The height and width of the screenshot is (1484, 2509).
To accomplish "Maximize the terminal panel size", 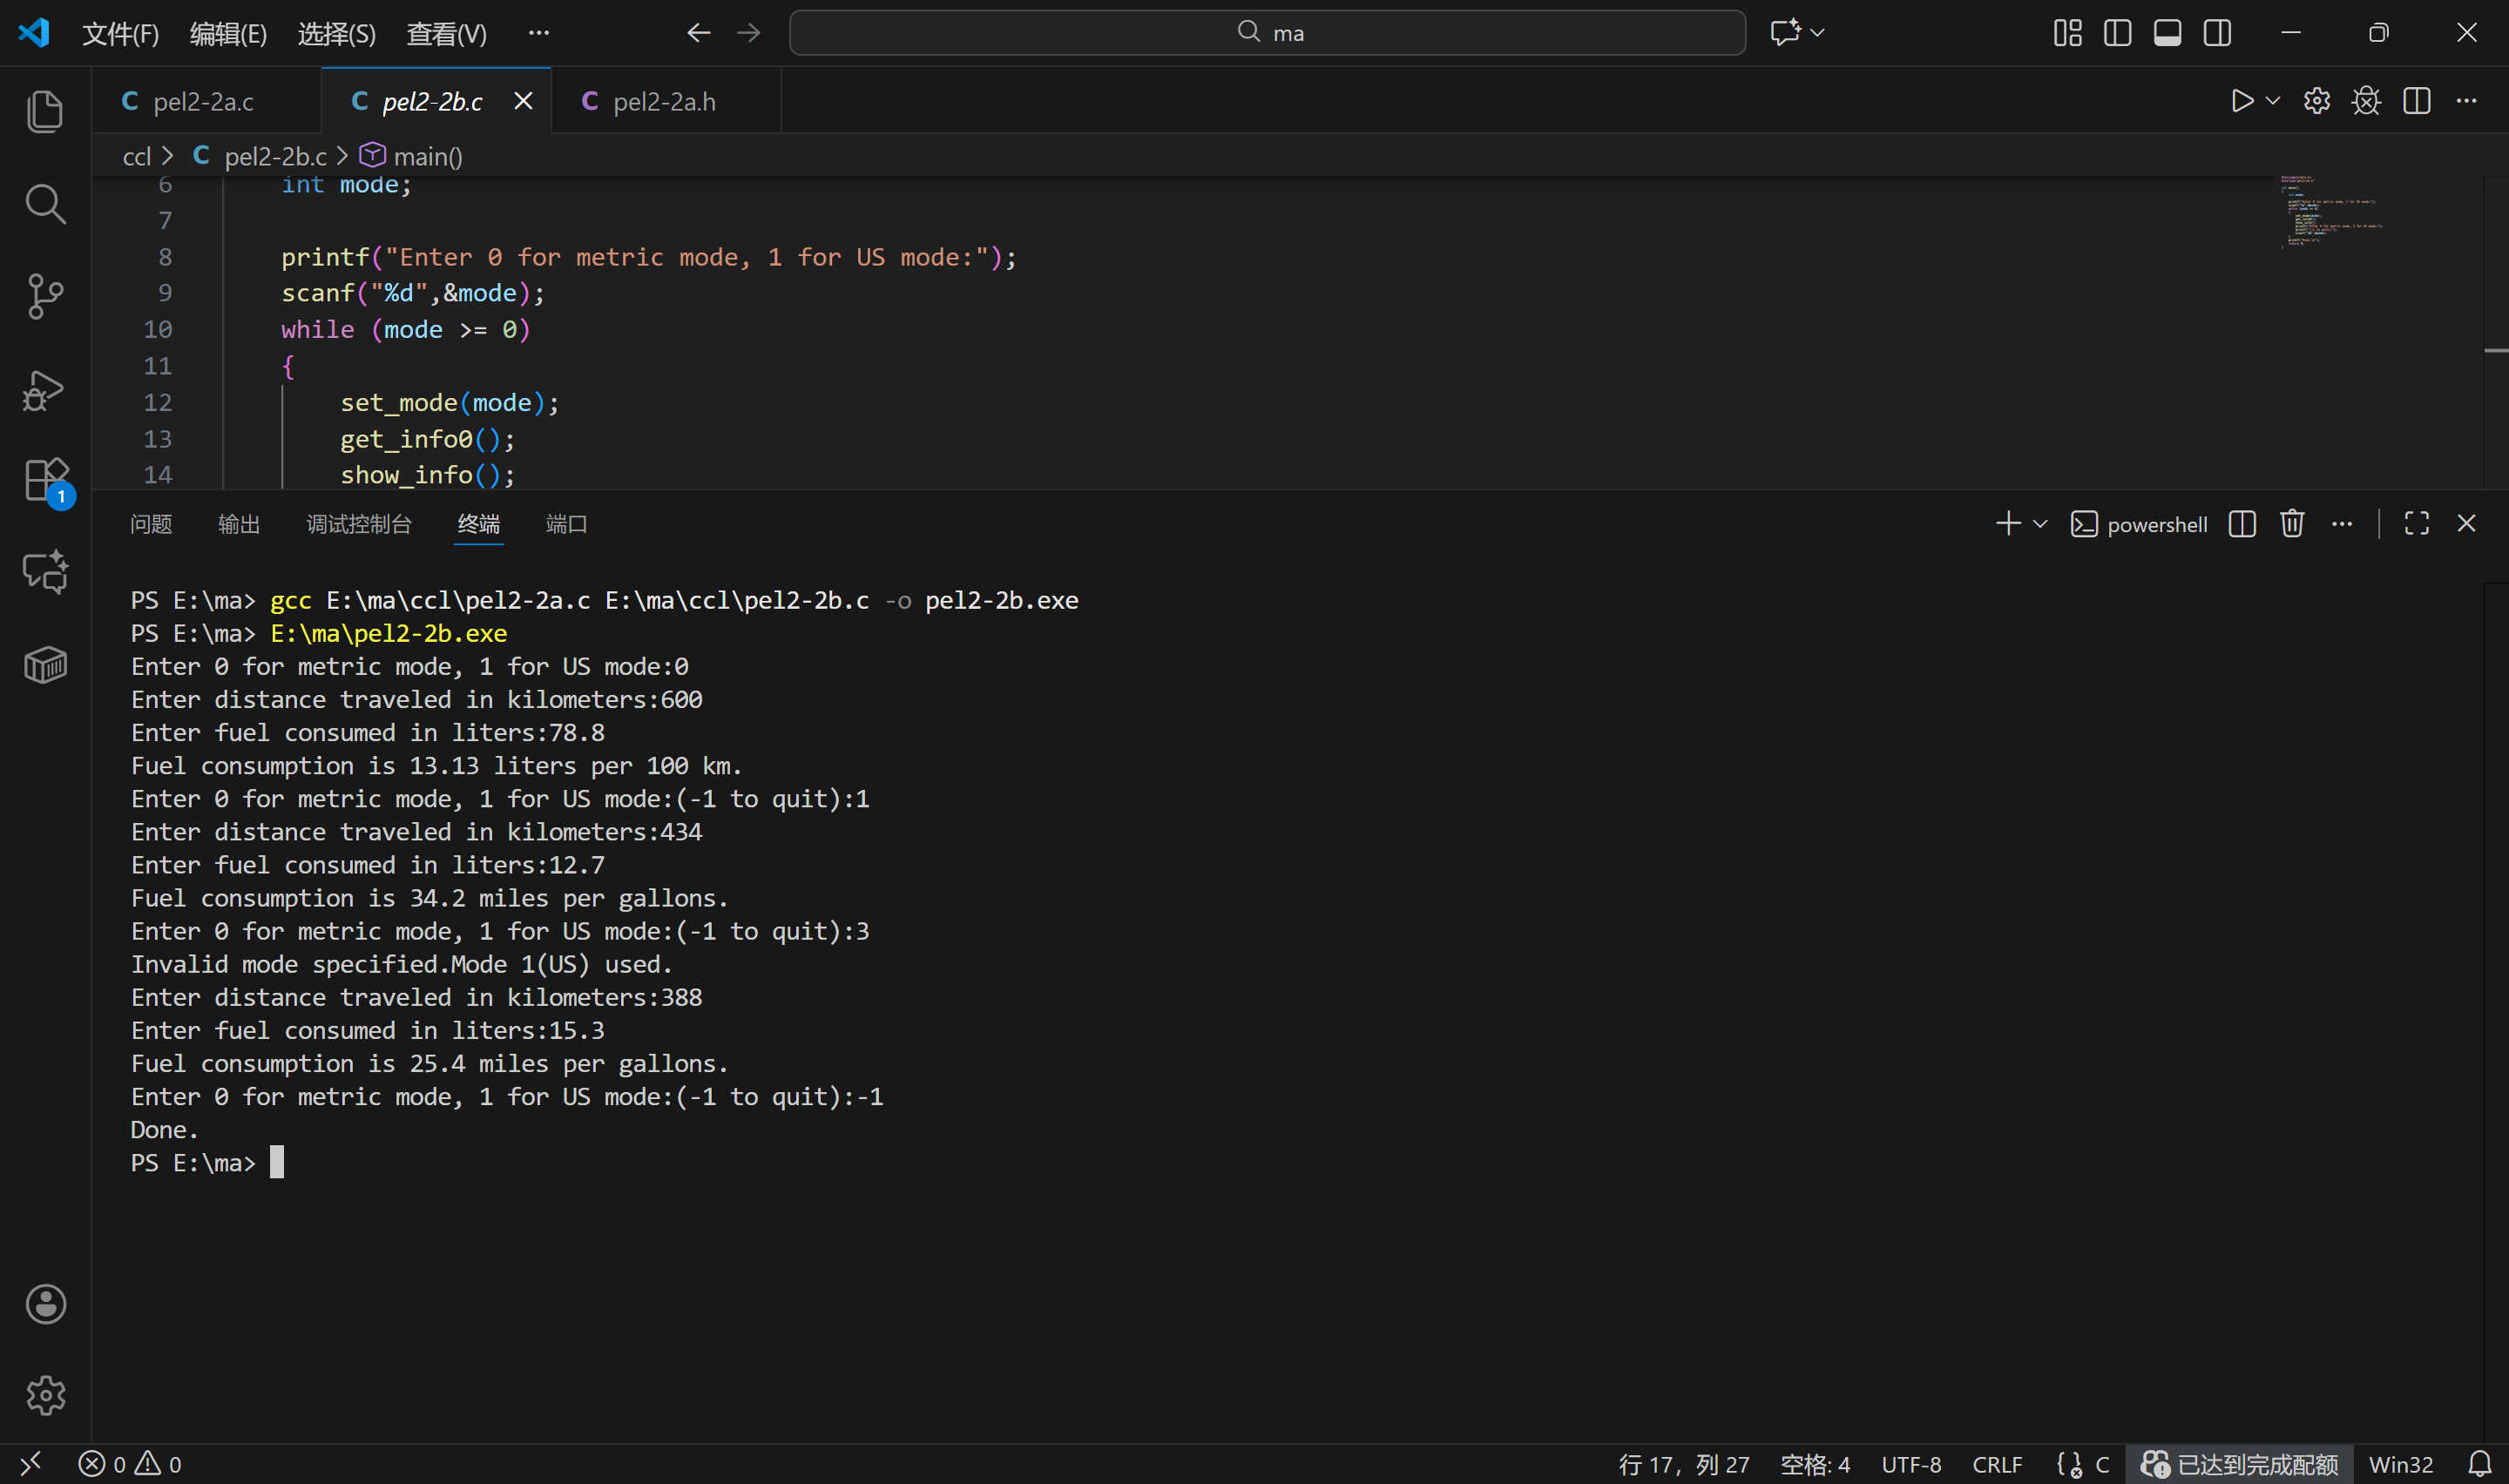I will [x=2416, y=524].
